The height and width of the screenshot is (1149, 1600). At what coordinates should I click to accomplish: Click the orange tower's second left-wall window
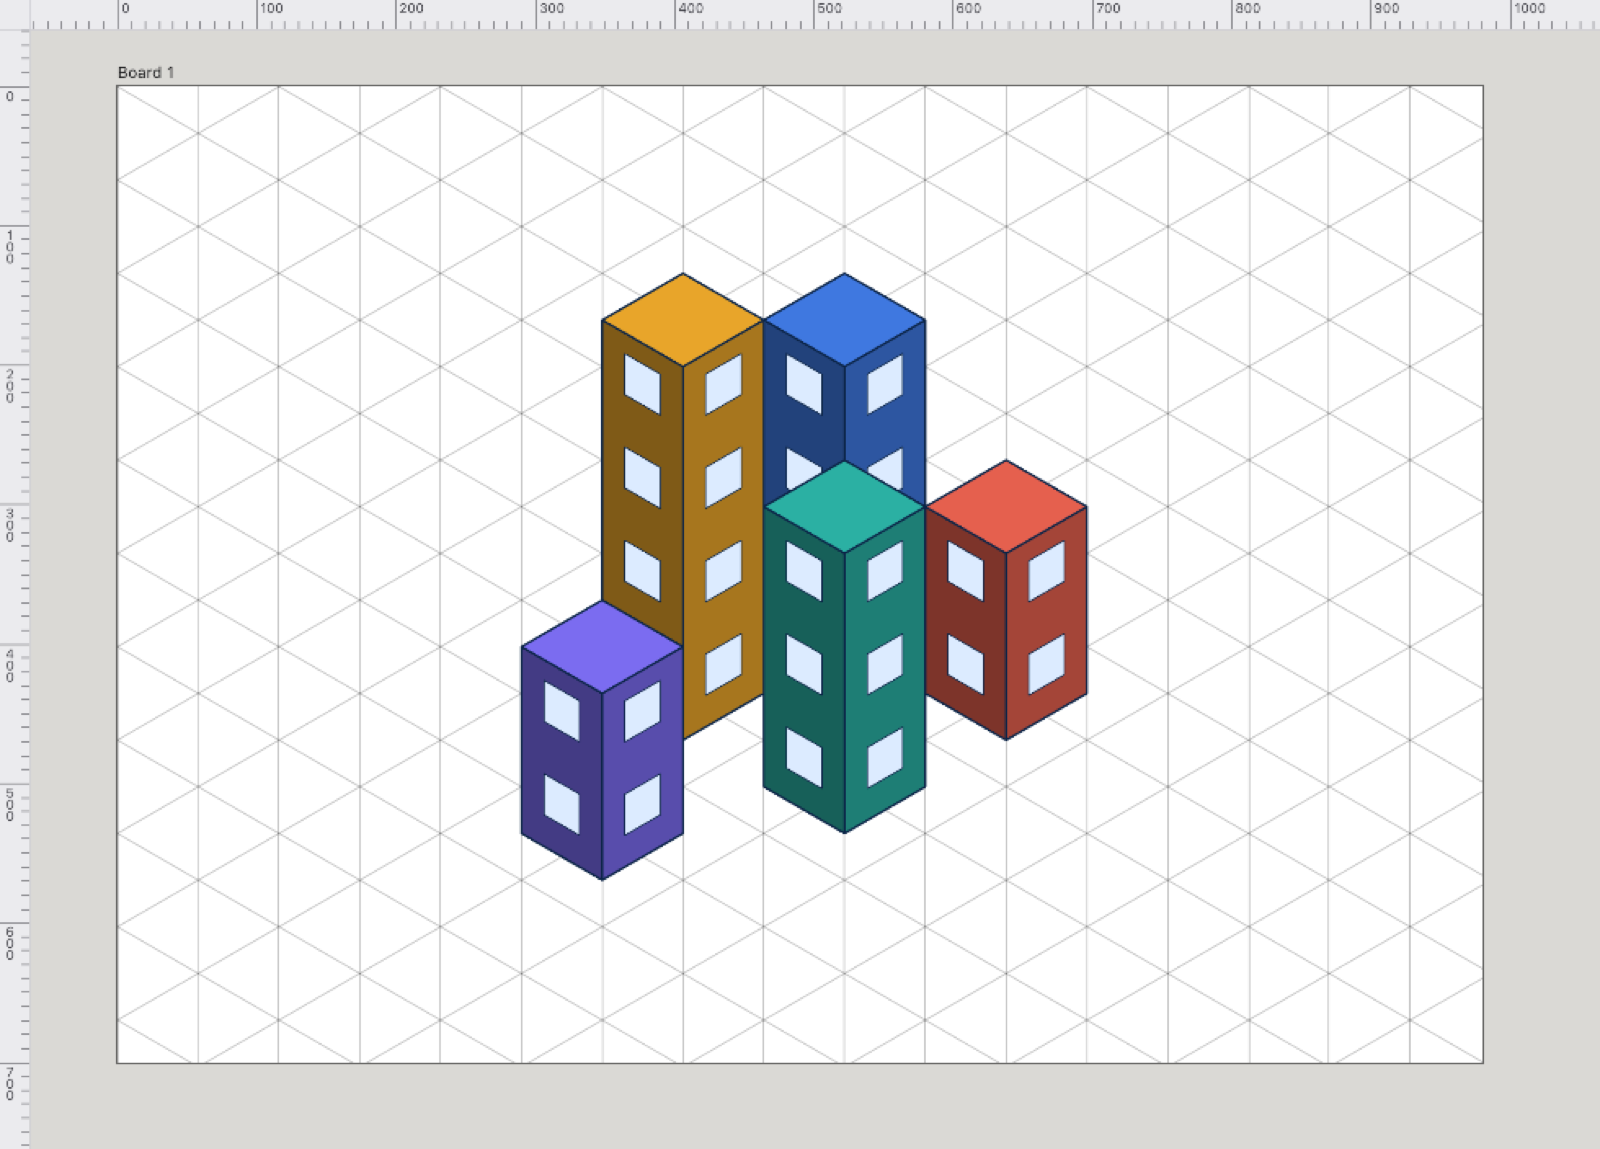coord(642,478)
